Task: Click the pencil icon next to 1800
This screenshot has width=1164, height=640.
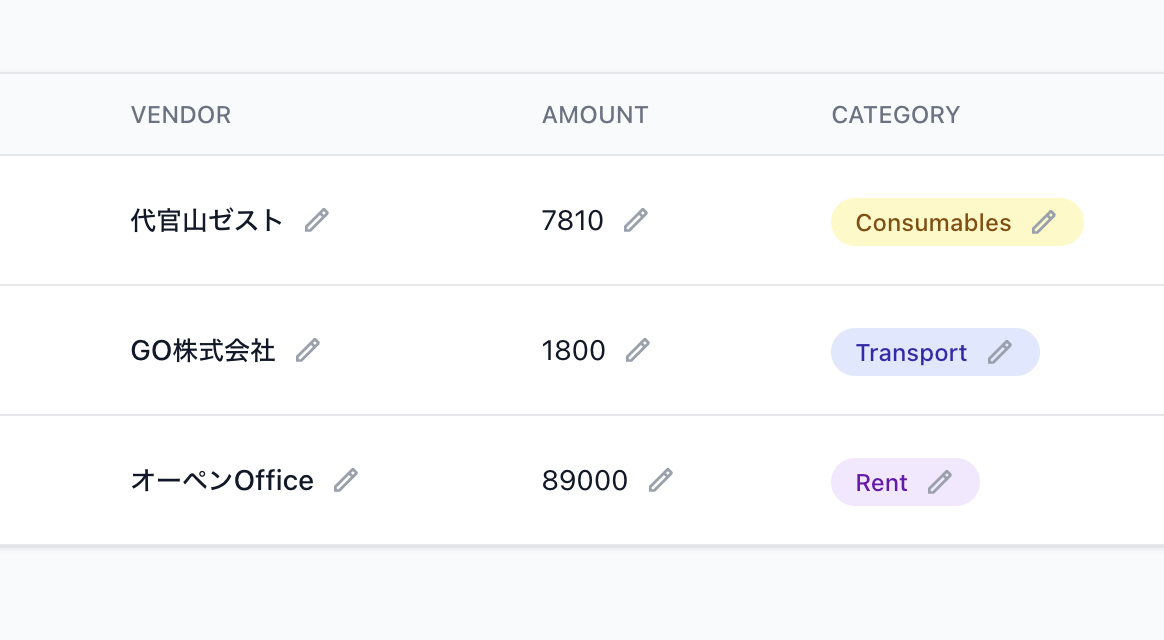Action: pos(638,350)
